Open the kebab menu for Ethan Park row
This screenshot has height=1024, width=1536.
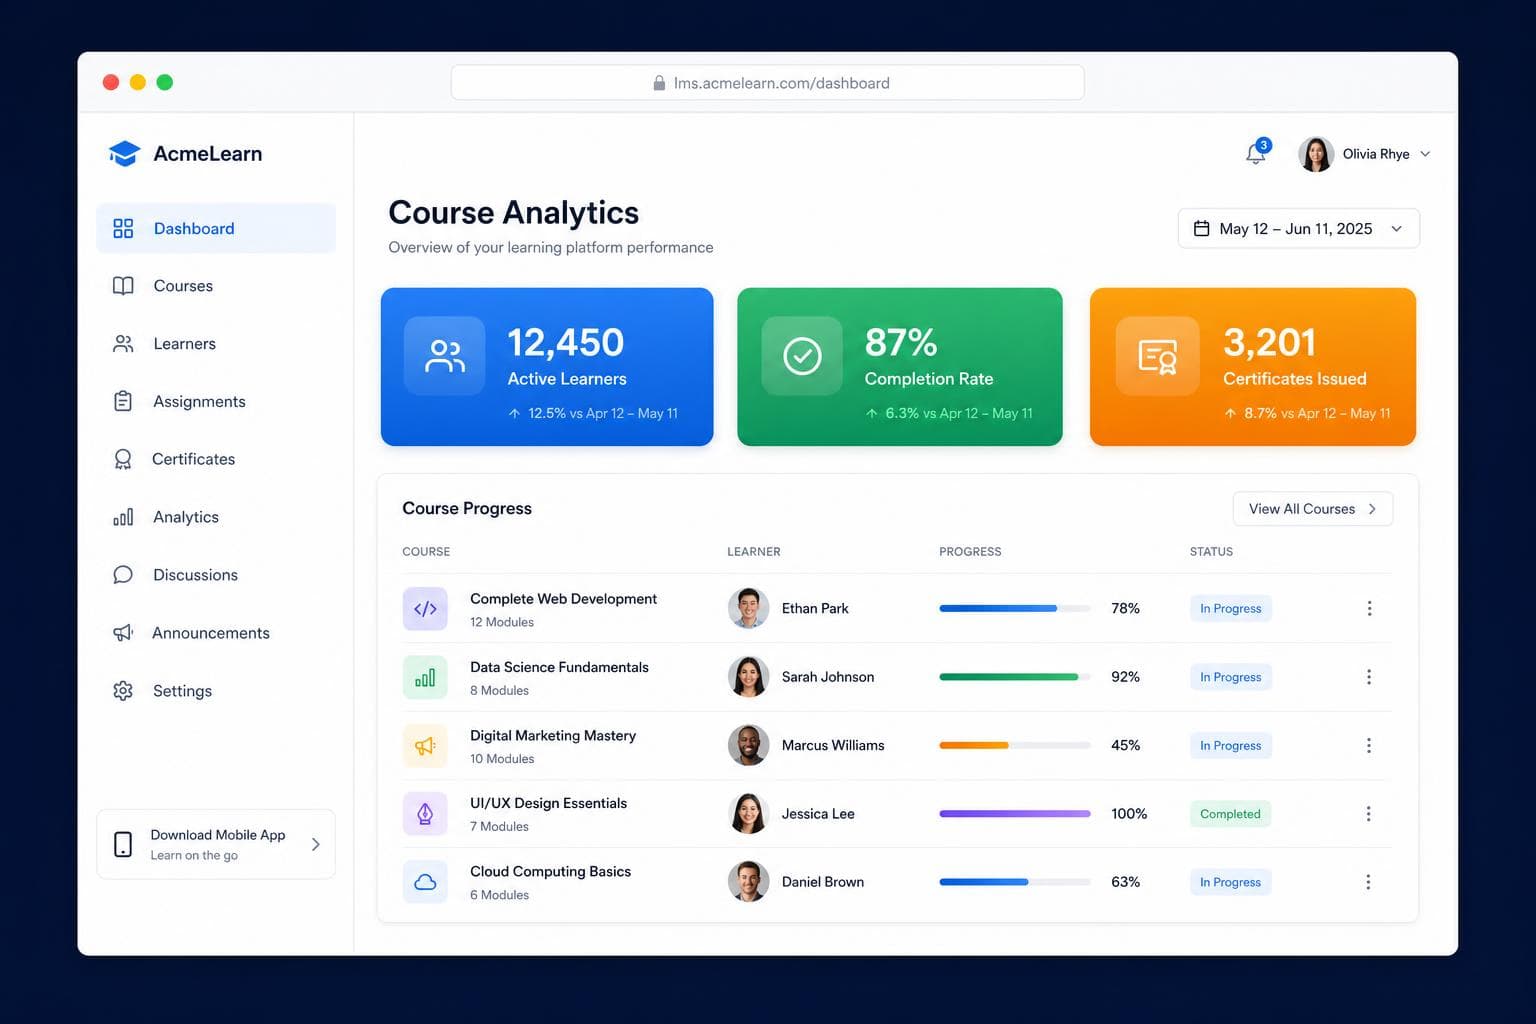1369,609
